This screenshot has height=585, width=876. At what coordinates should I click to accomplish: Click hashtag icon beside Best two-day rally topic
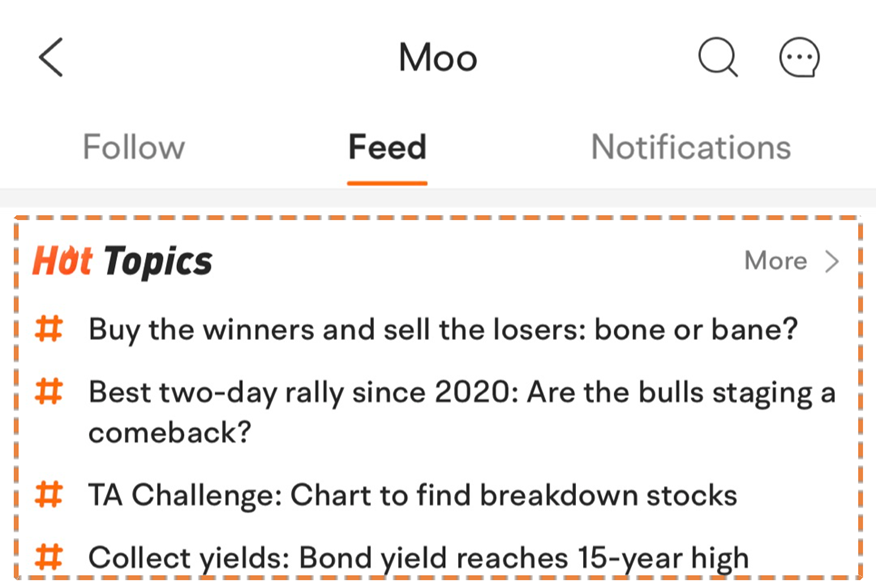[49, 391]
